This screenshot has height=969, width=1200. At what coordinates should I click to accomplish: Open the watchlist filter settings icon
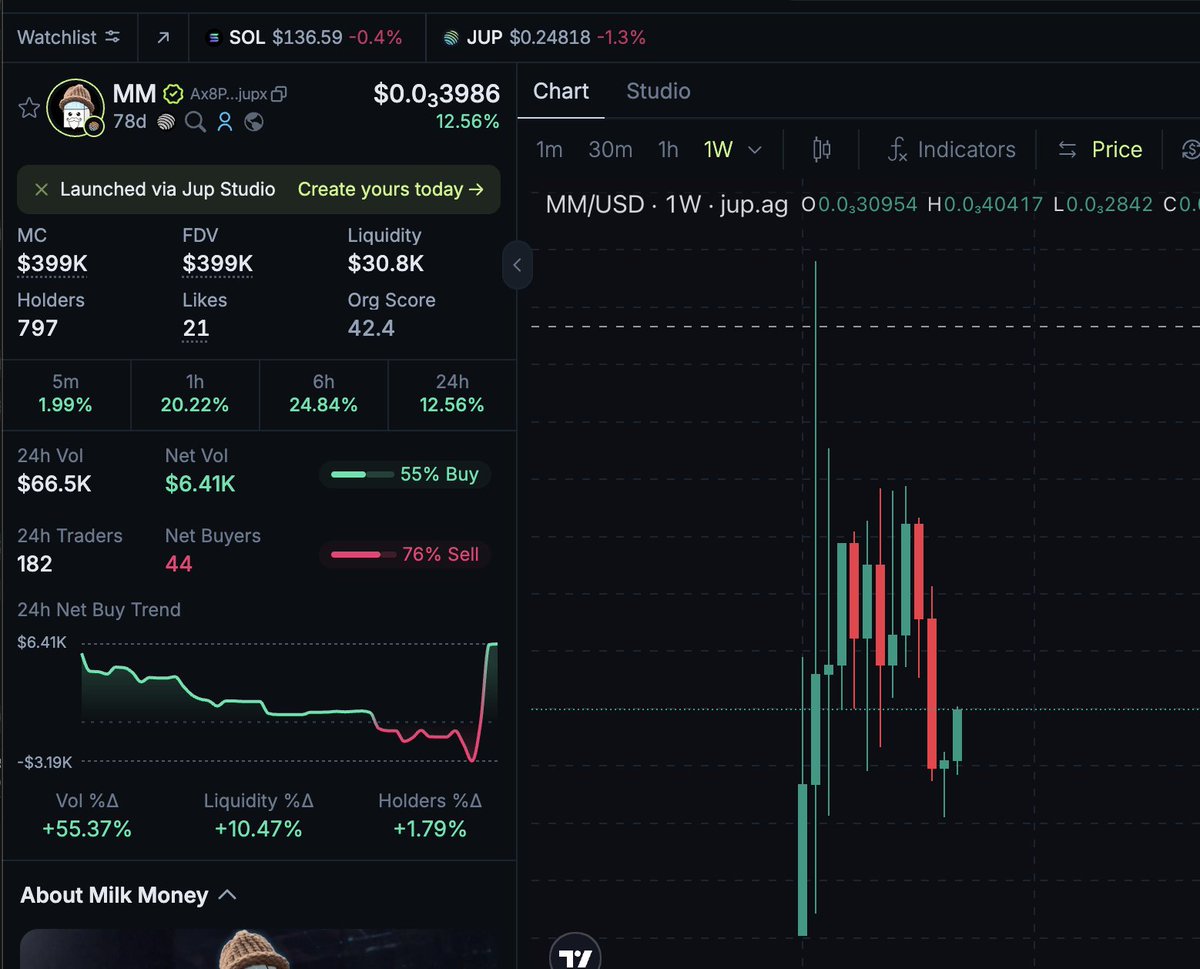point(113,36)
